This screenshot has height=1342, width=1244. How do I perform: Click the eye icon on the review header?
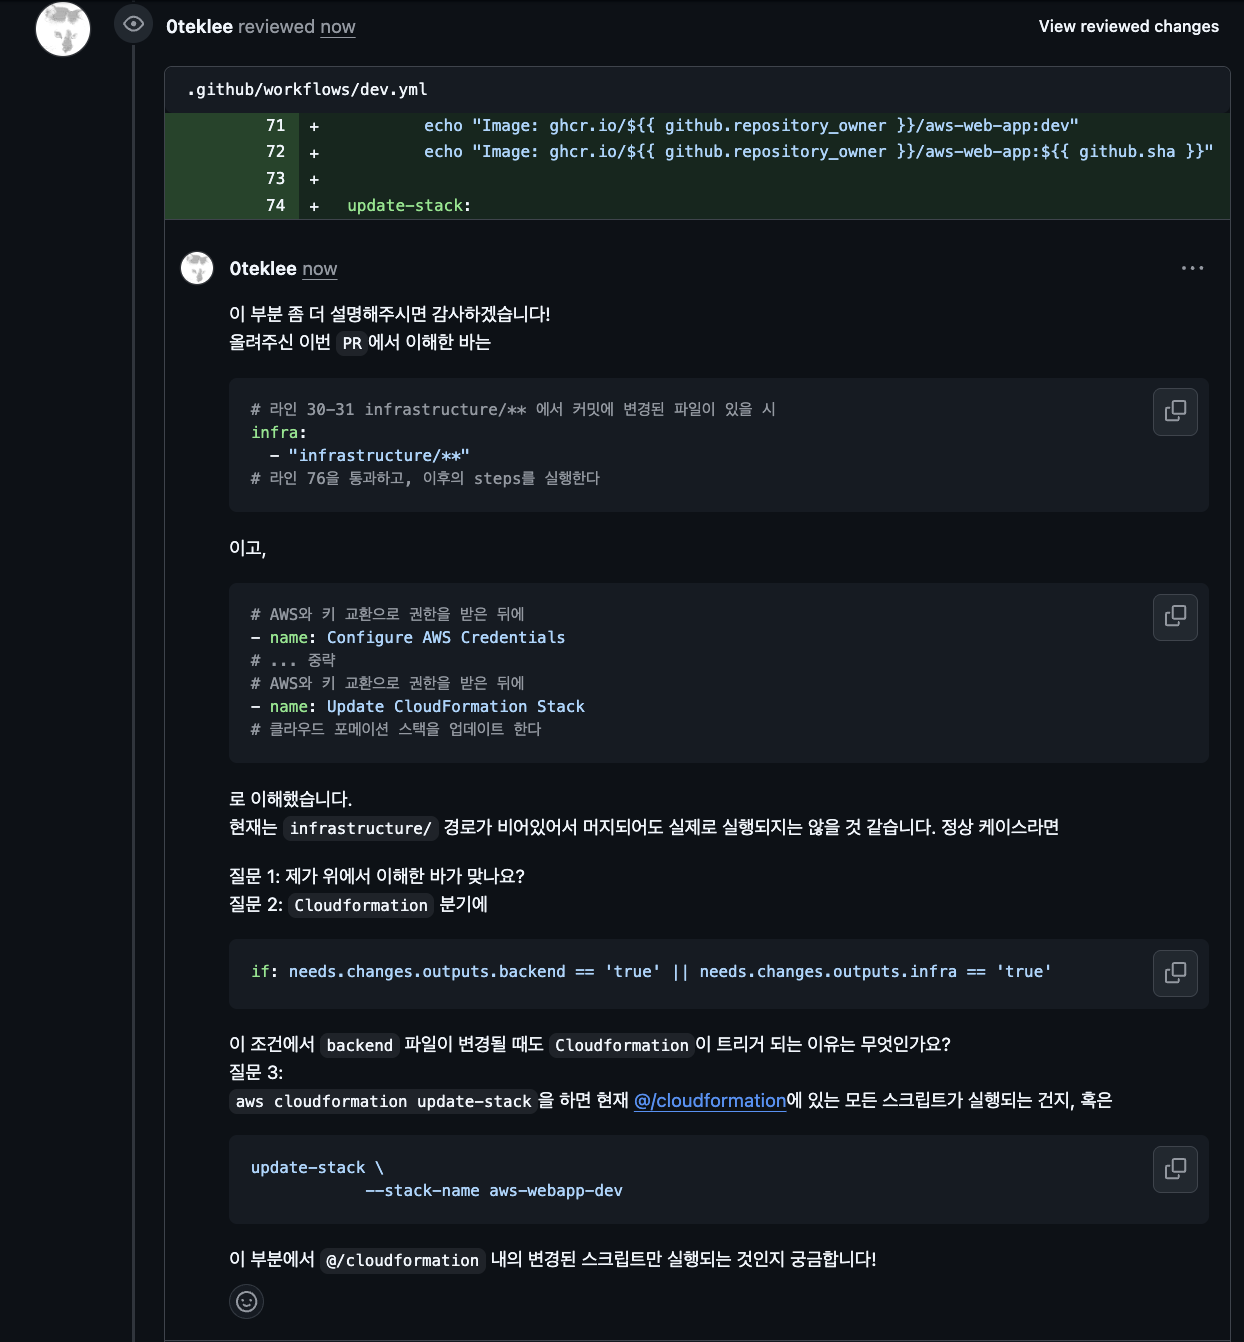point(133,24)
